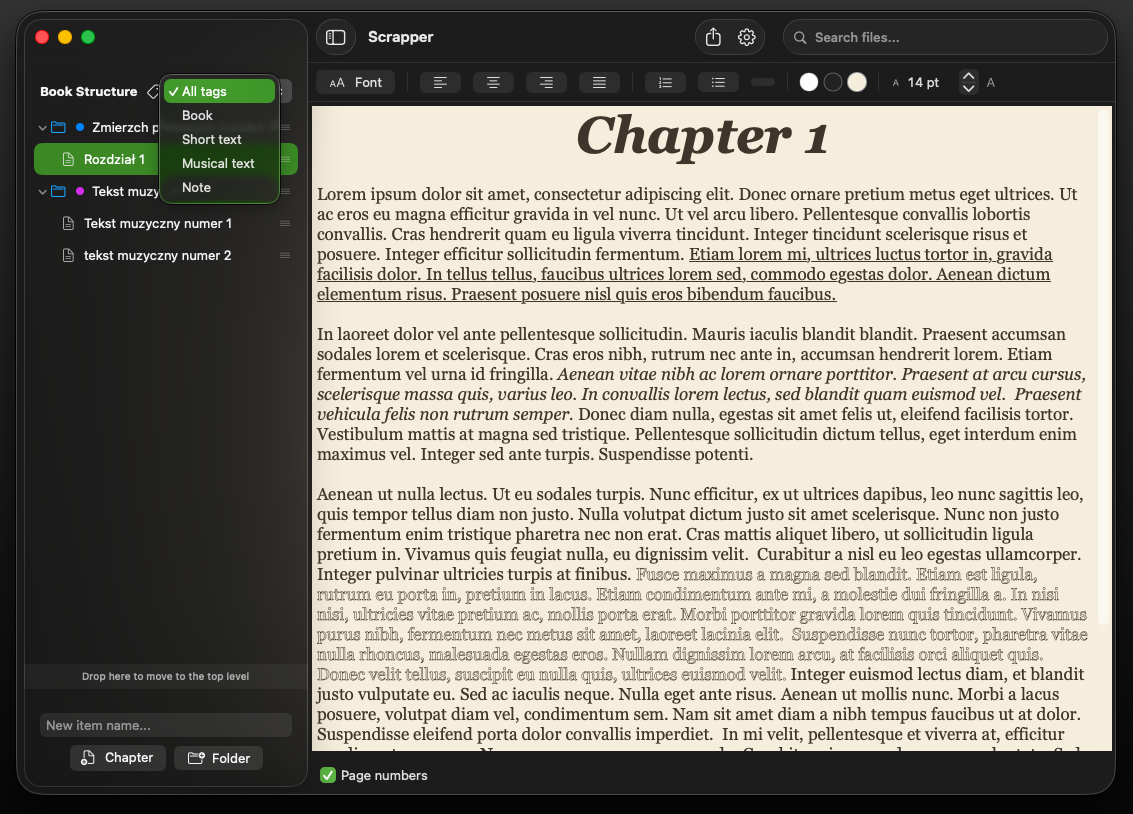
Task: Toggle the sidebar panel icon
Action: 335,37
